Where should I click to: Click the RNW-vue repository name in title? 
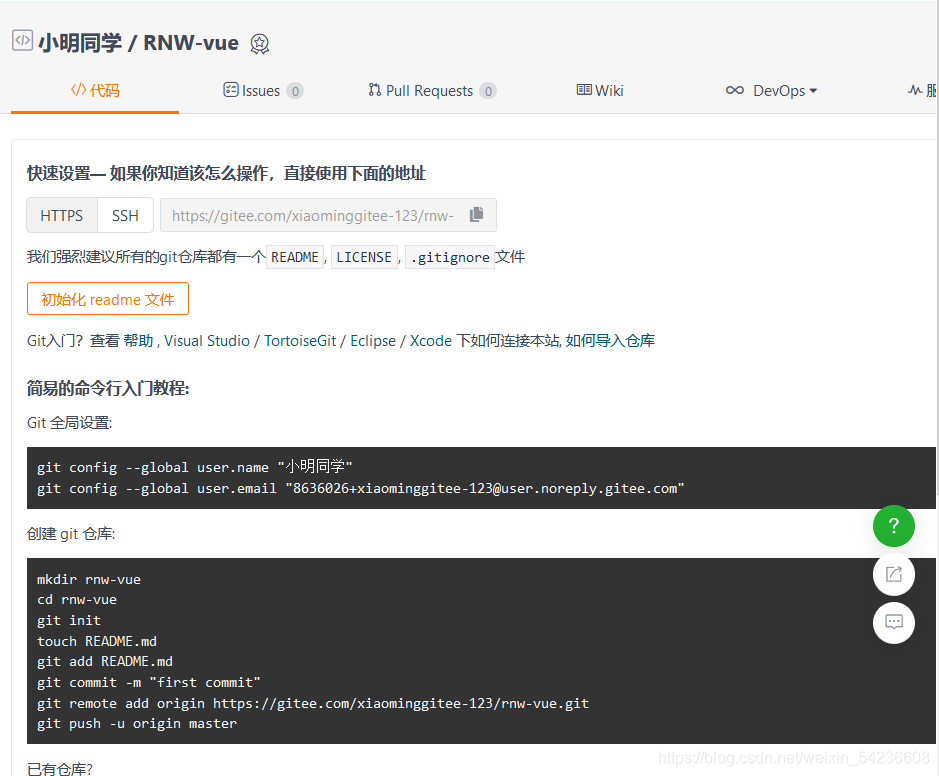(191, 43)
